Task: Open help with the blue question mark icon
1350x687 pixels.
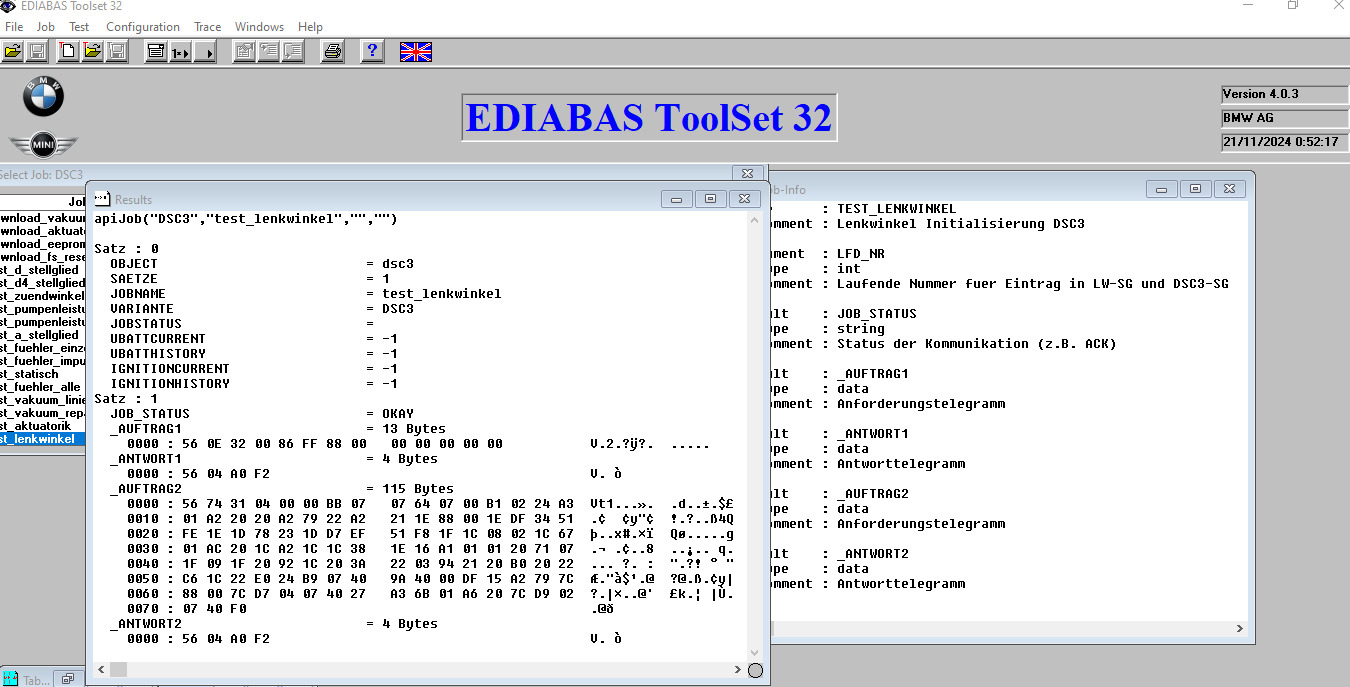Action: click(372, 51)
